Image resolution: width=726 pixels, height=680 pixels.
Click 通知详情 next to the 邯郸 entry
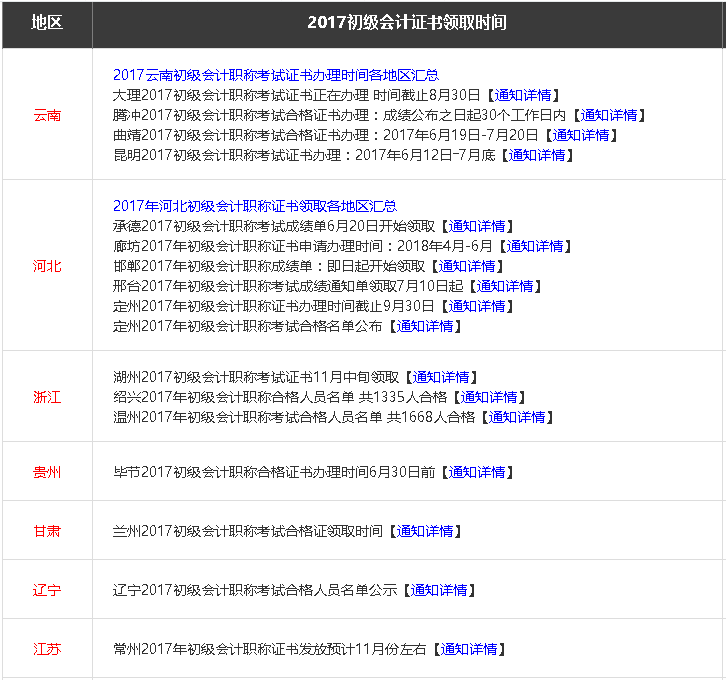tap(466, 266)
